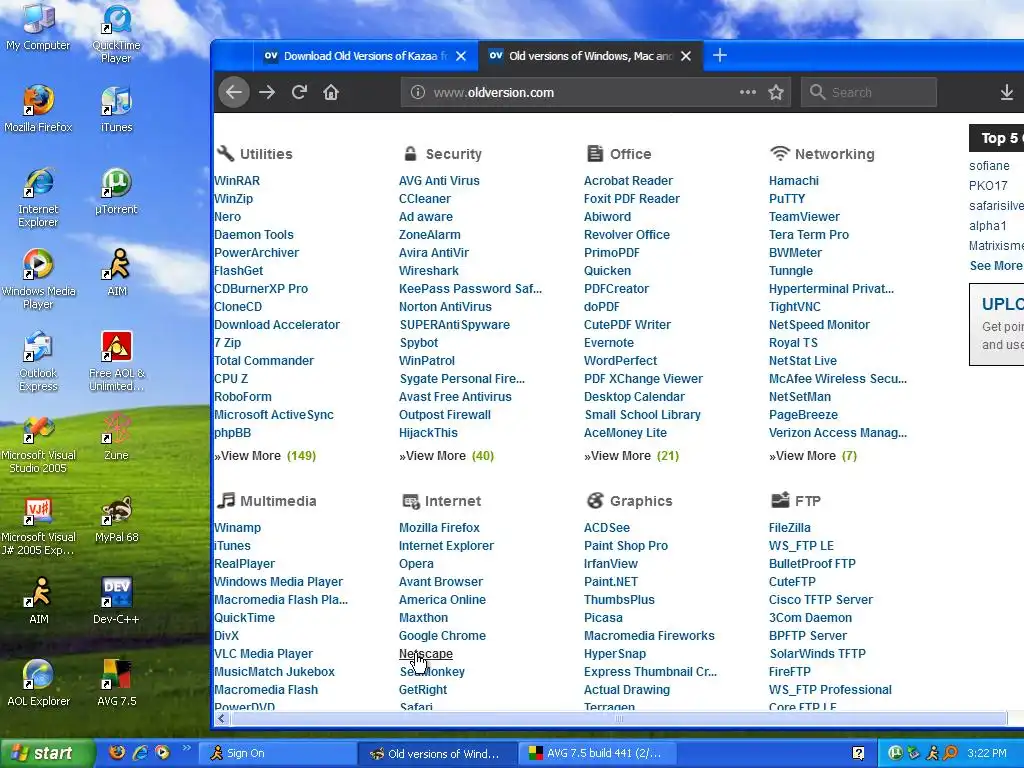Open the help question mark tray icon
1024x768 pixels.
pyautogui.click(x=858, y=753)
